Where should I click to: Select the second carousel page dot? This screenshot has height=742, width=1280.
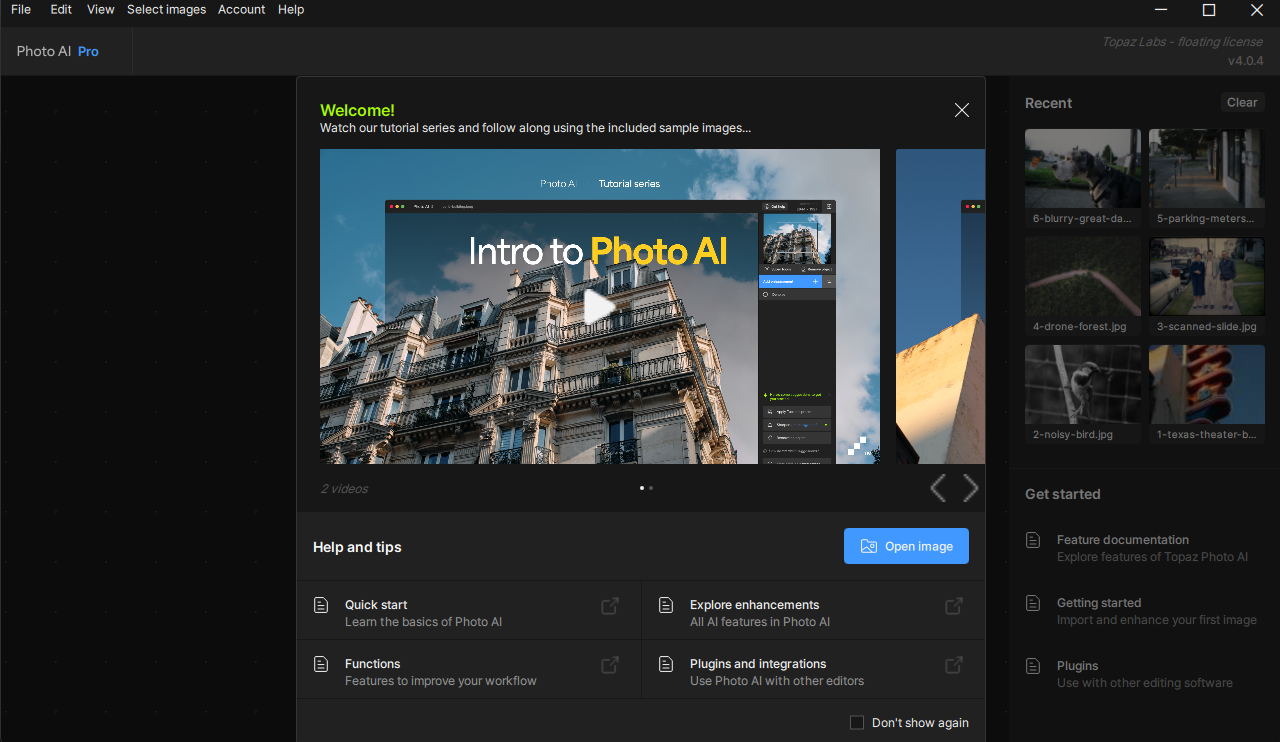(651, 488)
